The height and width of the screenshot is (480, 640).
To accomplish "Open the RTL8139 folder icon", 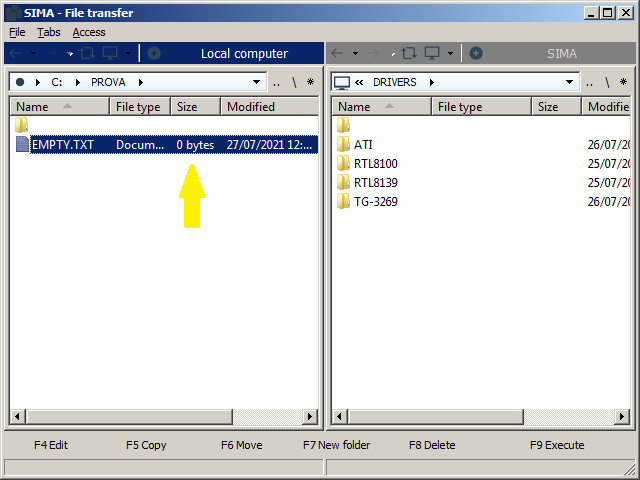I will pyautogui.click(x=344, y=182).
